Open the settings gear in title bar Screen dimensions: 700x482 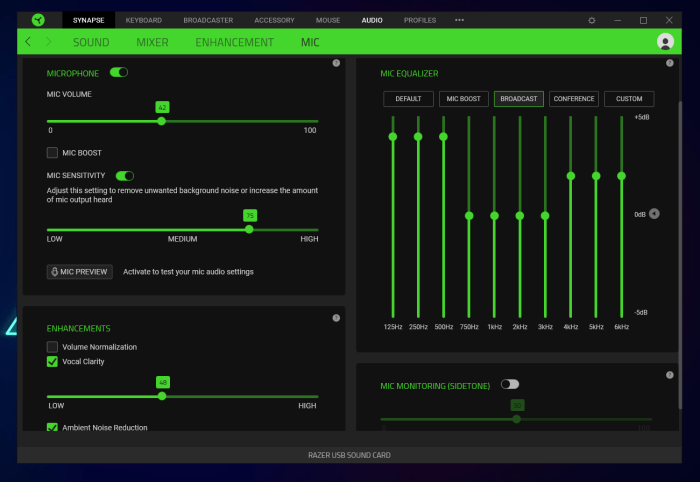[x=592, y=20]
